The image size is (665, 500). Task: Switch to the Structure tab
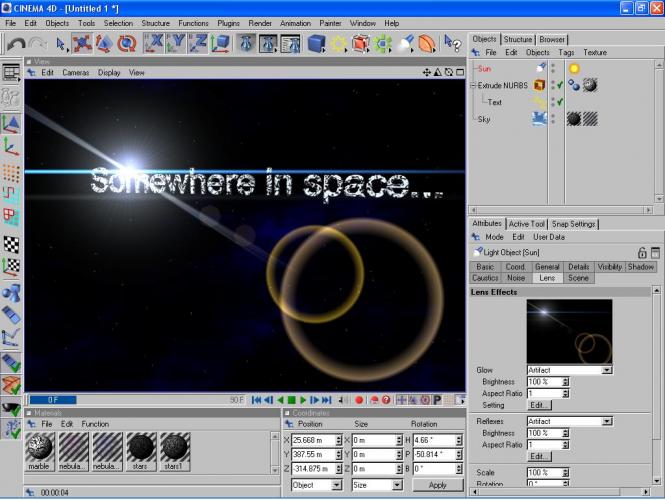[x=518, y=39]
